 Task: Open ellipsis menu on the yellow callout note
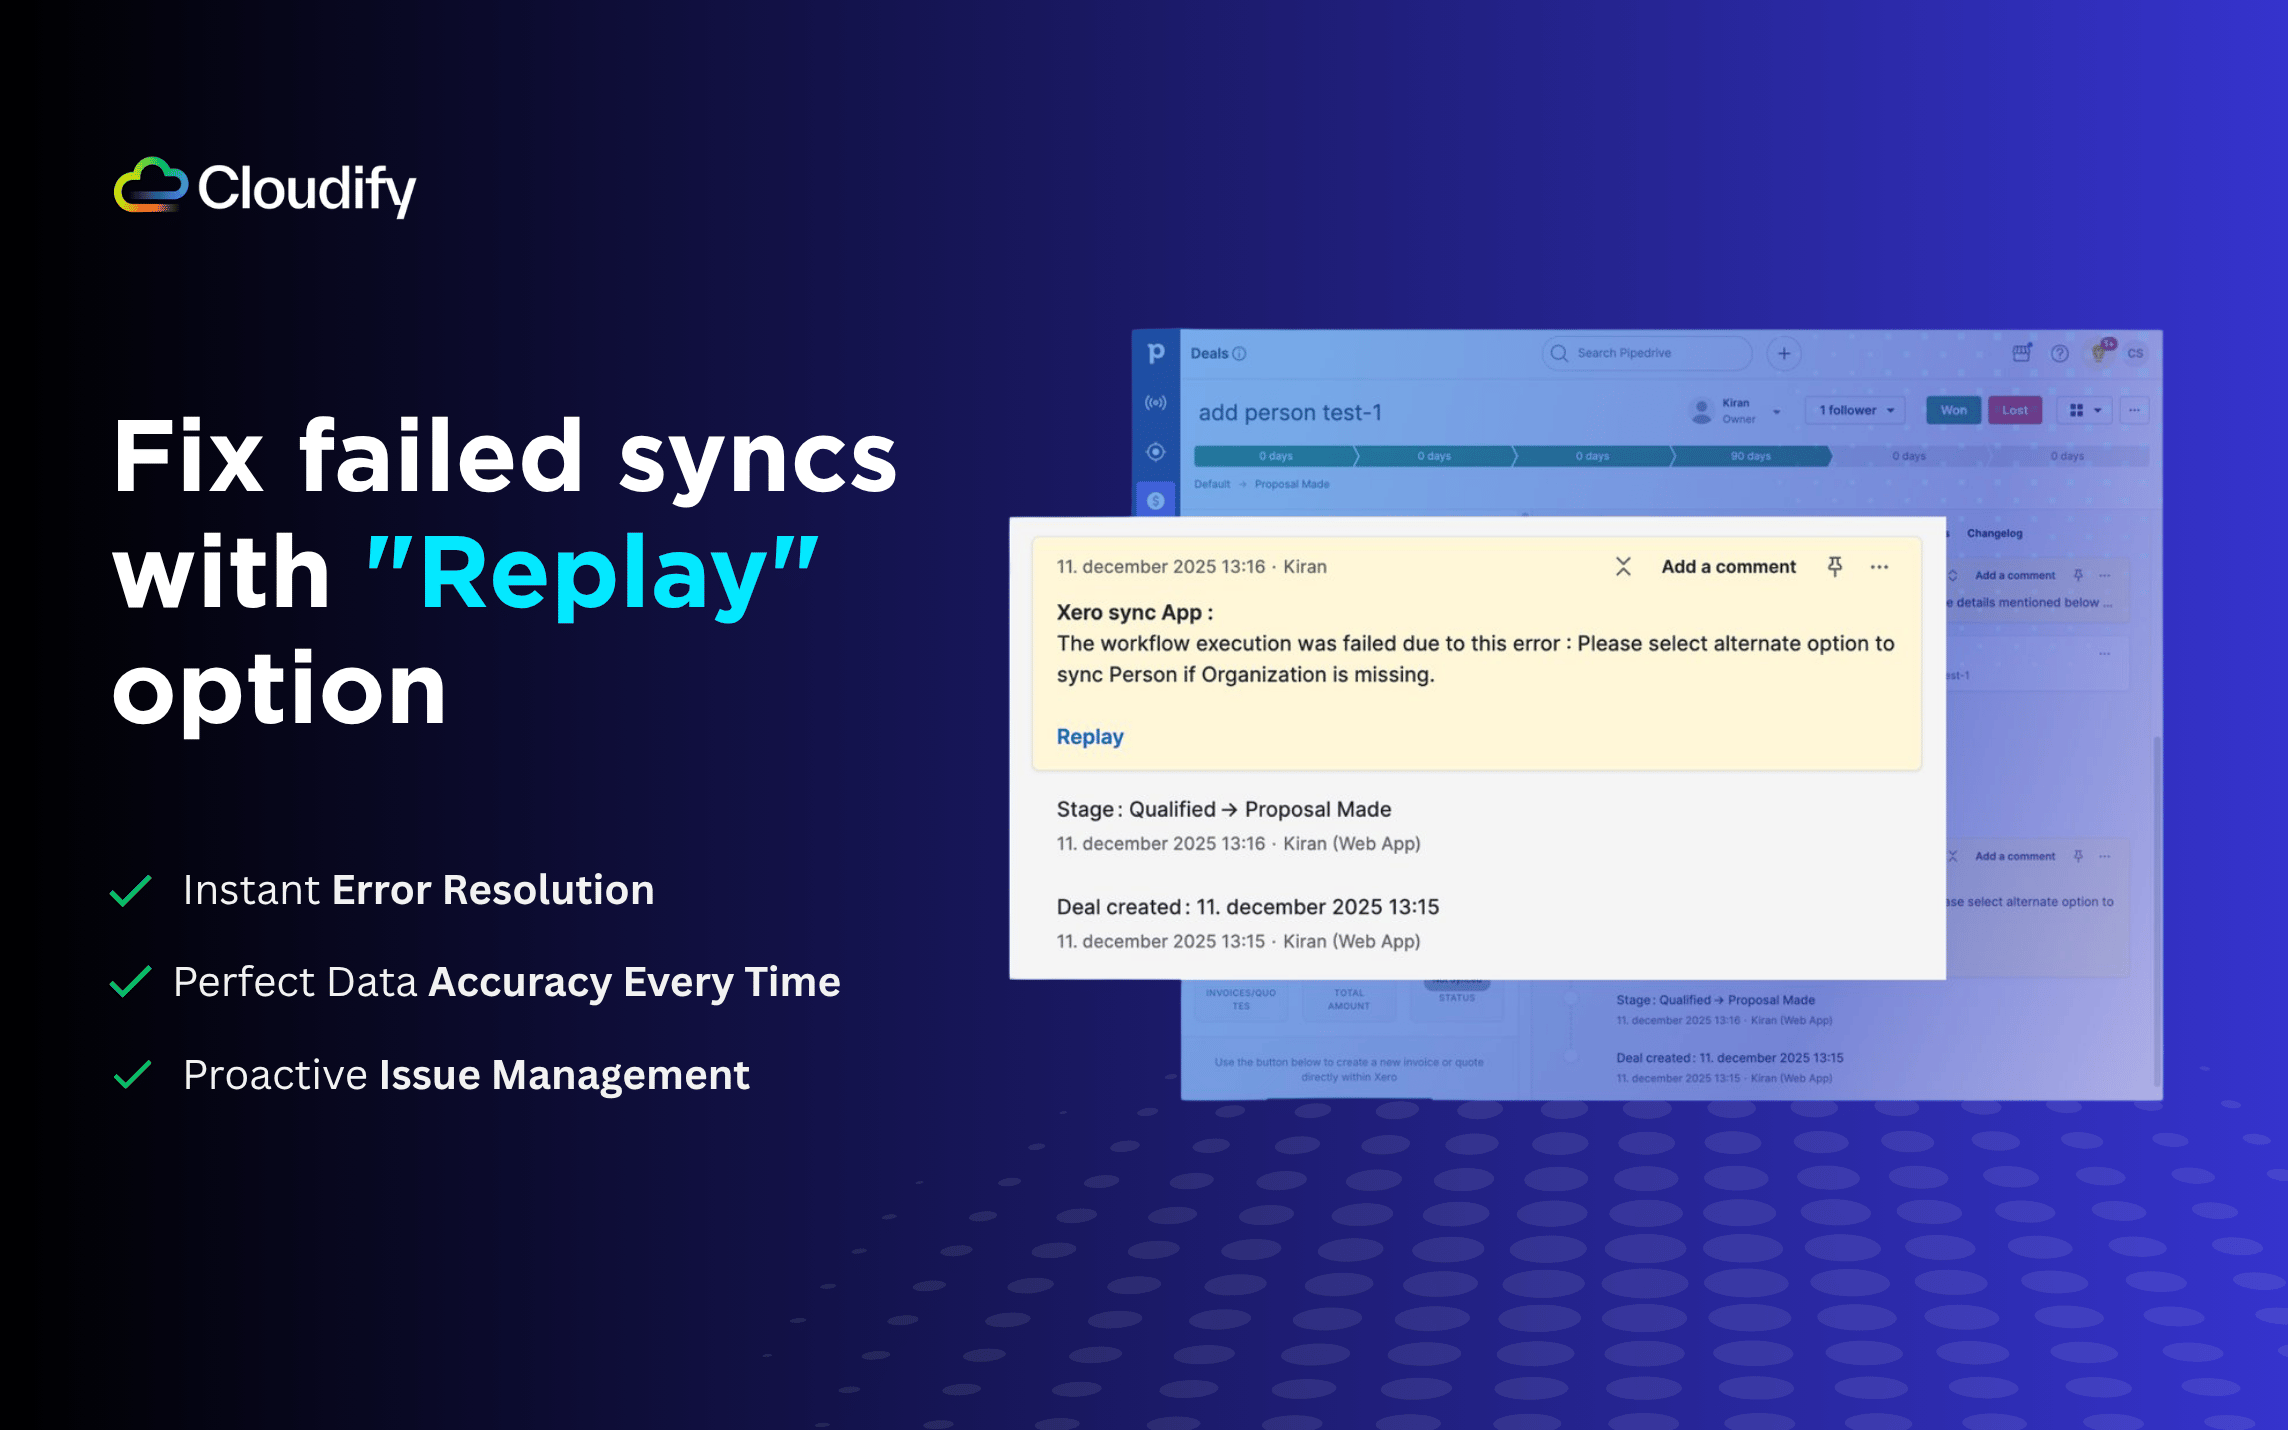[1880, 567]
